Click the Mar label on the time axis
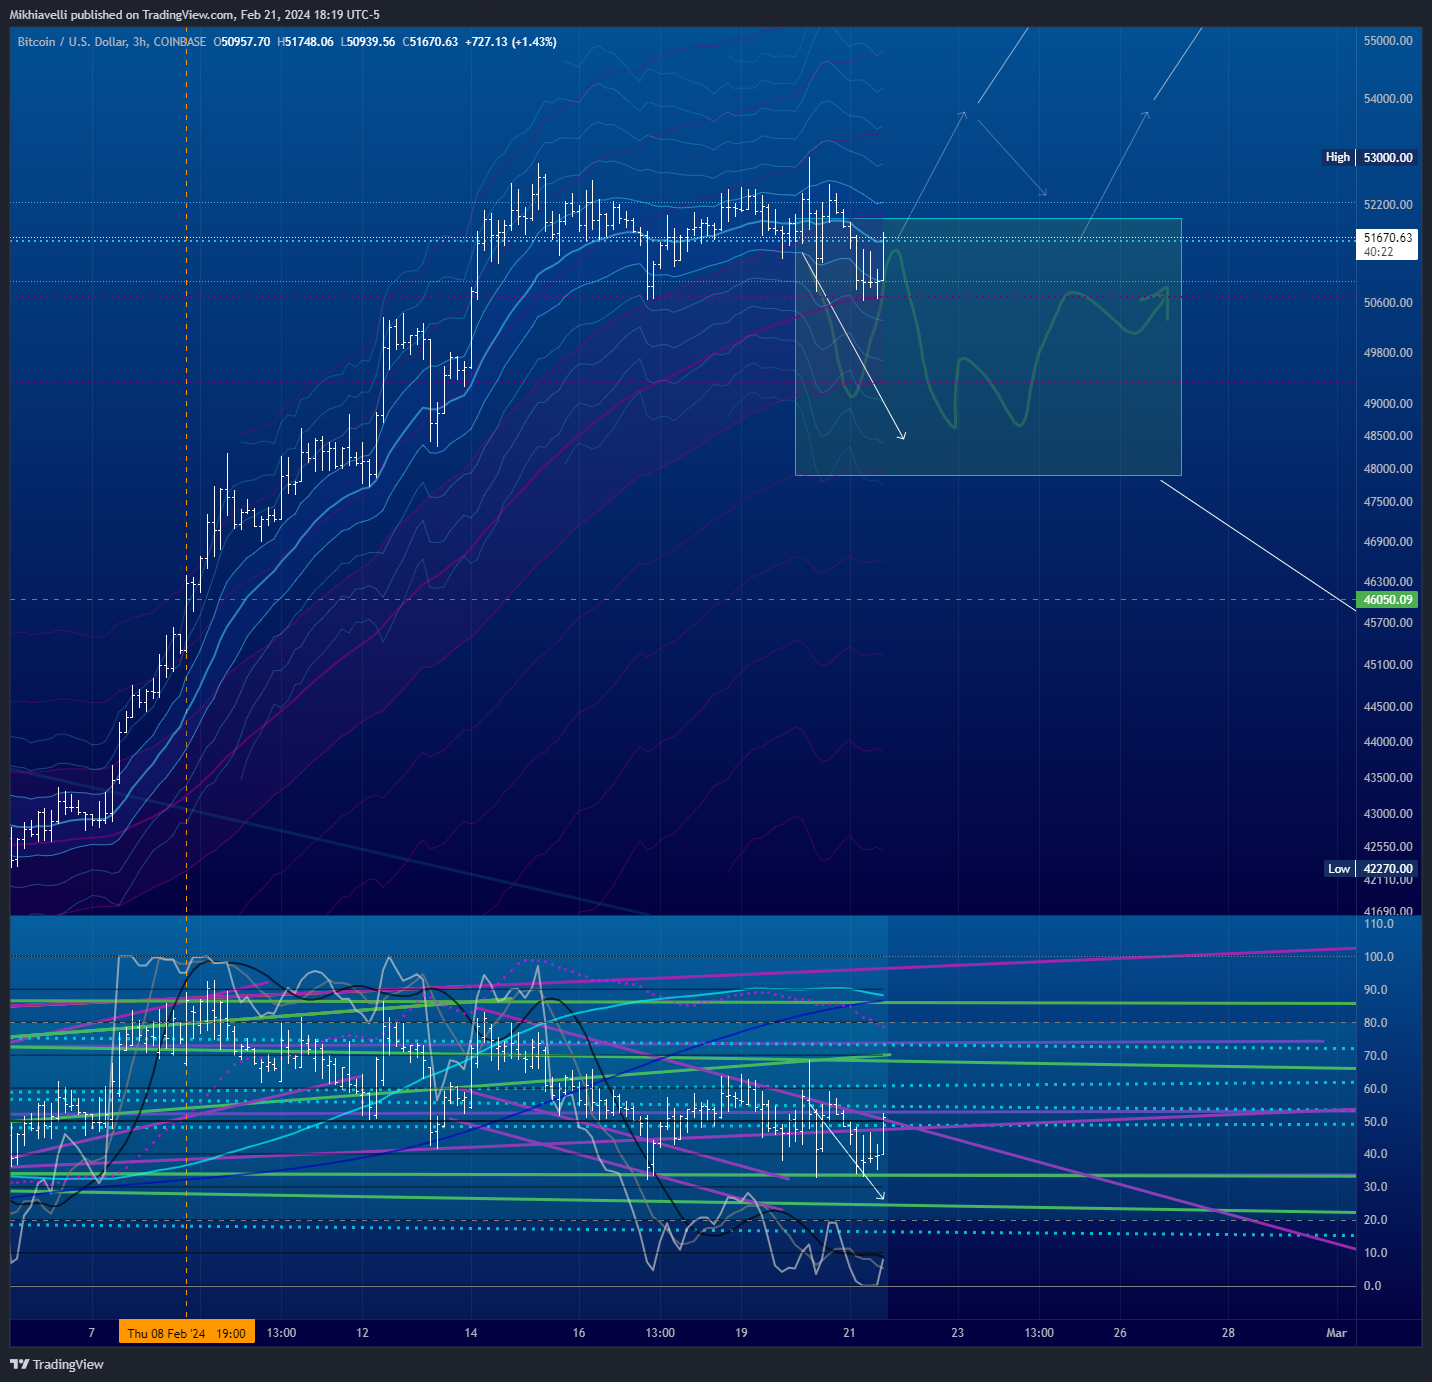This screenshot has width=1432, height=1382. point(1337,1333)
